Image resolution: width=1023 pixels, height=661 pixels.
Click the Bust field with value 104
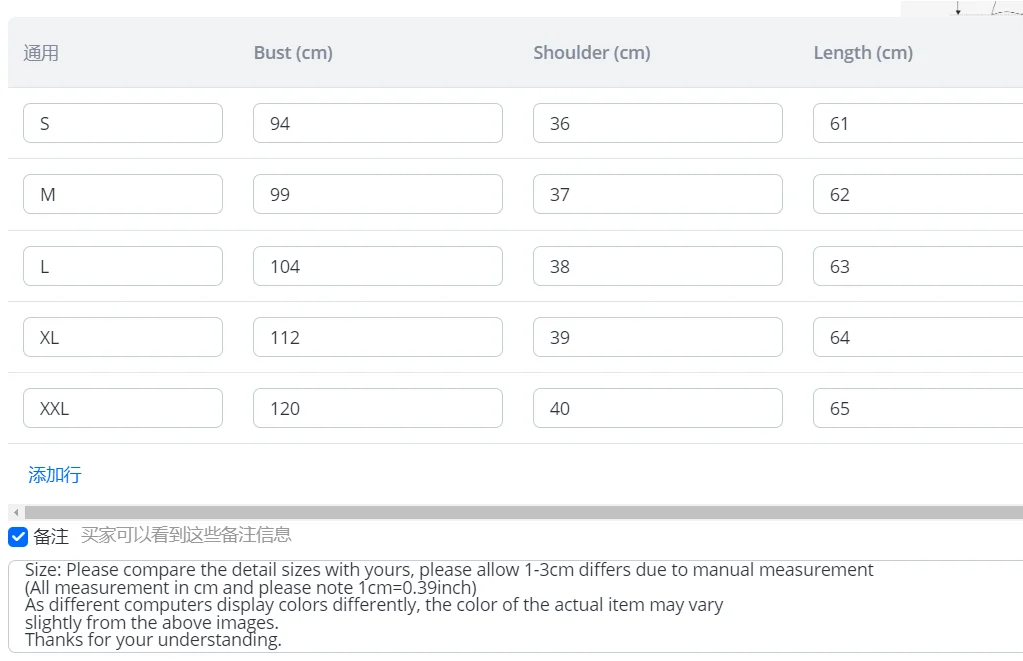coord(378,266)
